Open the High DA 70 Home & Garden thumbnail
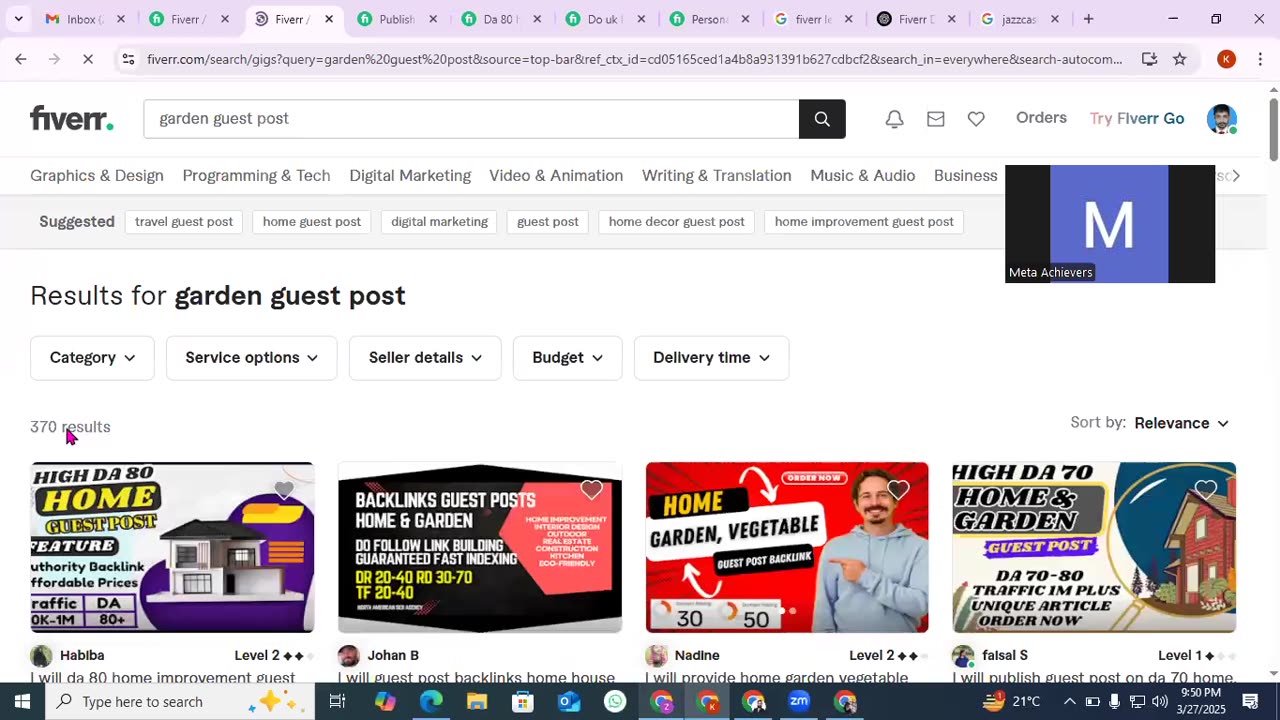Image resolution: width=1280 pixels, height=720 pixels. pos(1094,547)
